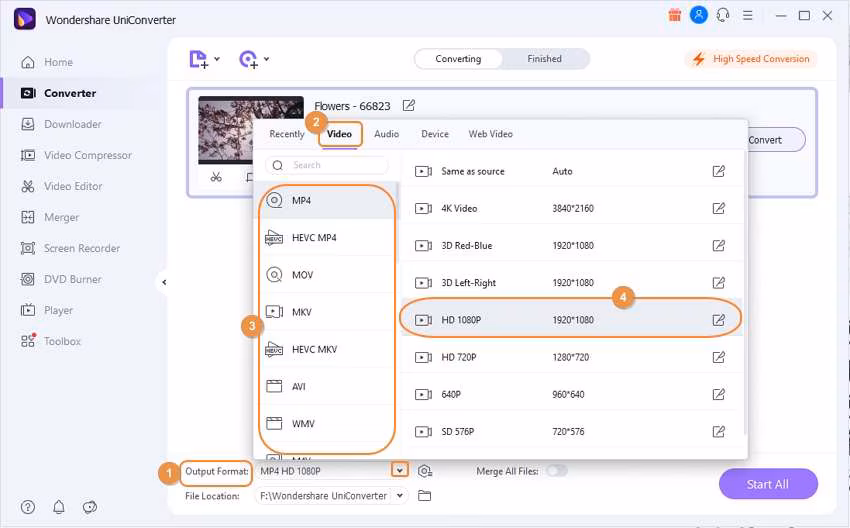Select AVI format
This screenshot has width=850, height=528.
[326, 387]
